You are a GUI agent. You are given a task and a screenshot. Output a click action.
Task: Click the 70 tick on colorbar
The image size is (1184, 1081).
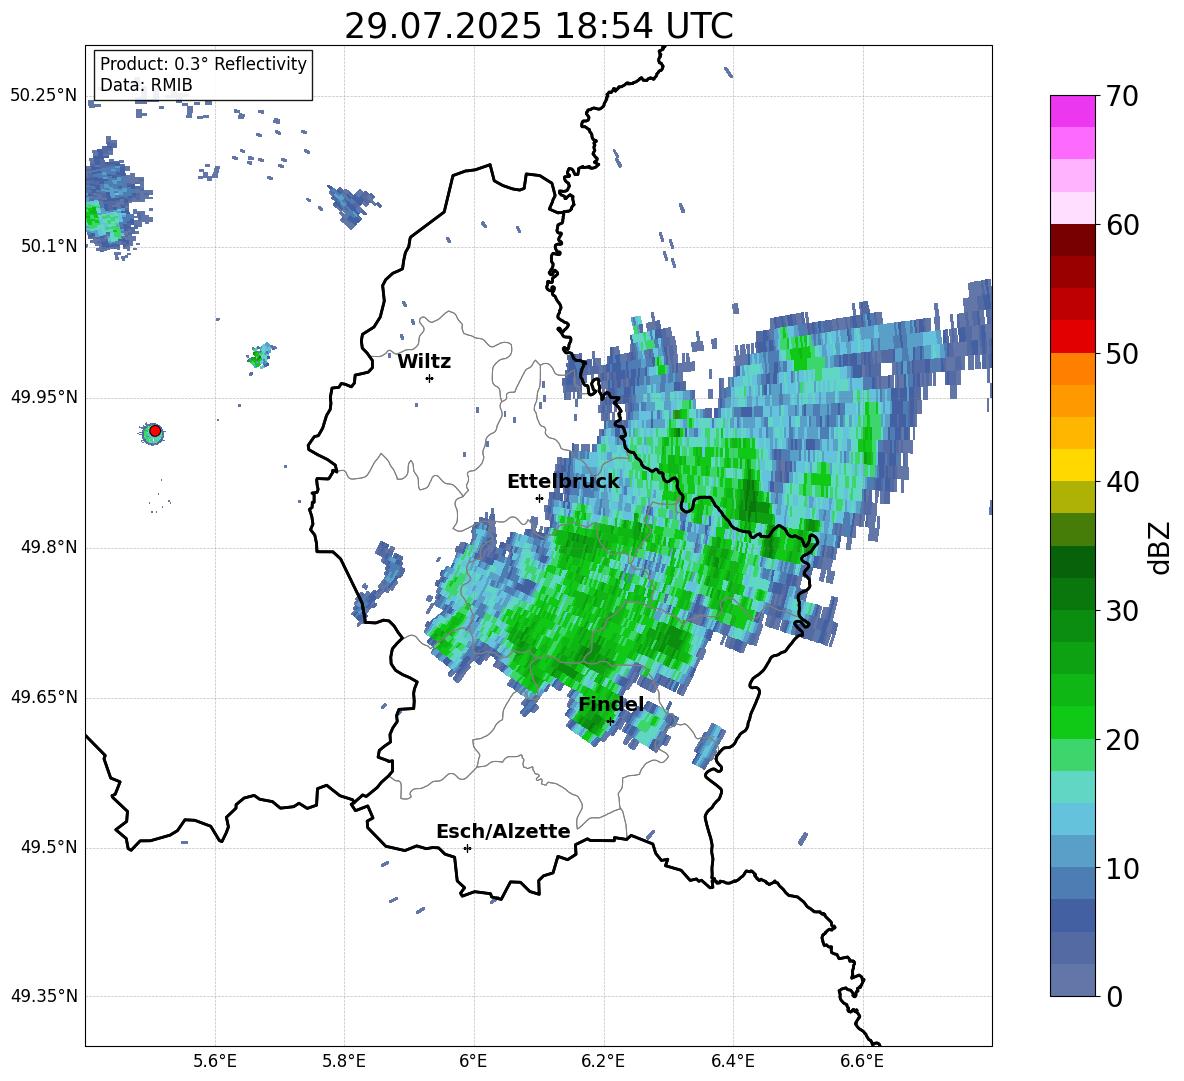tap(1122, 97)
